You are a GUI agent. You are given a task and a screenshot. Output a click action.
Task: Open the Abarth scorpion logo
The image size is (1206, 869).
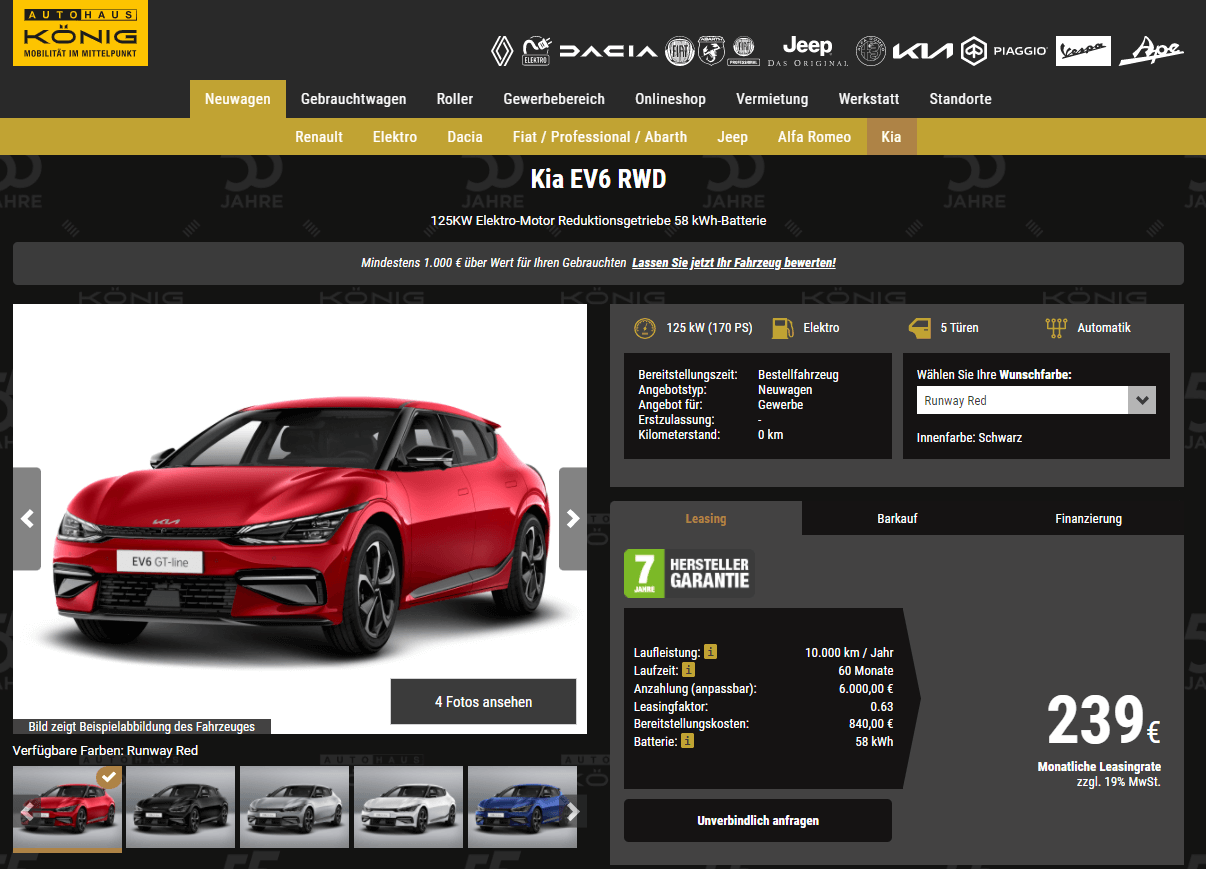711,51
